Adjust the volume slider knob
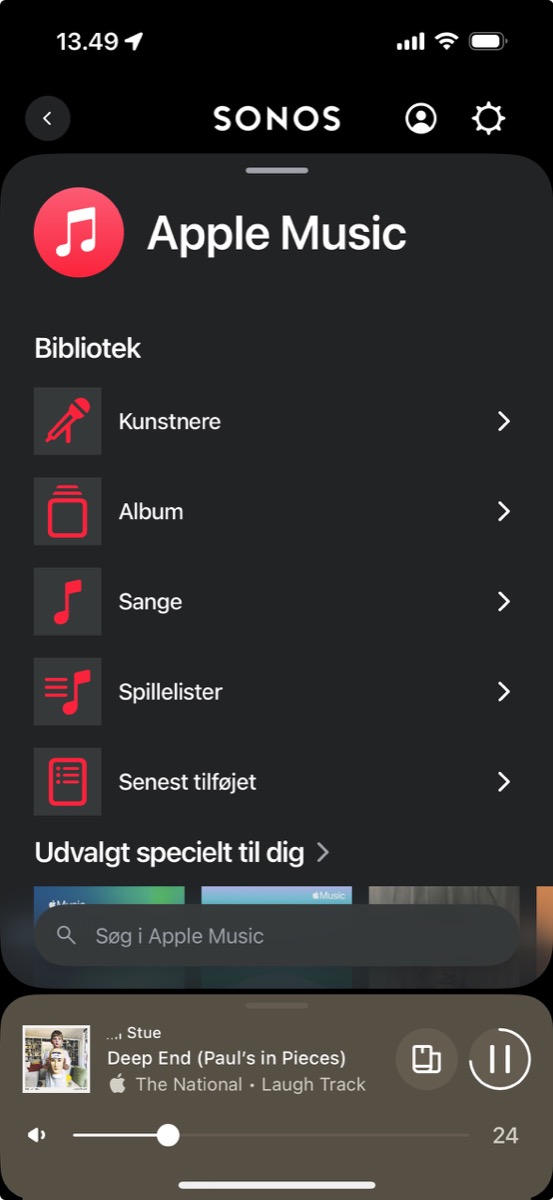 click(x=168, y=1135)
